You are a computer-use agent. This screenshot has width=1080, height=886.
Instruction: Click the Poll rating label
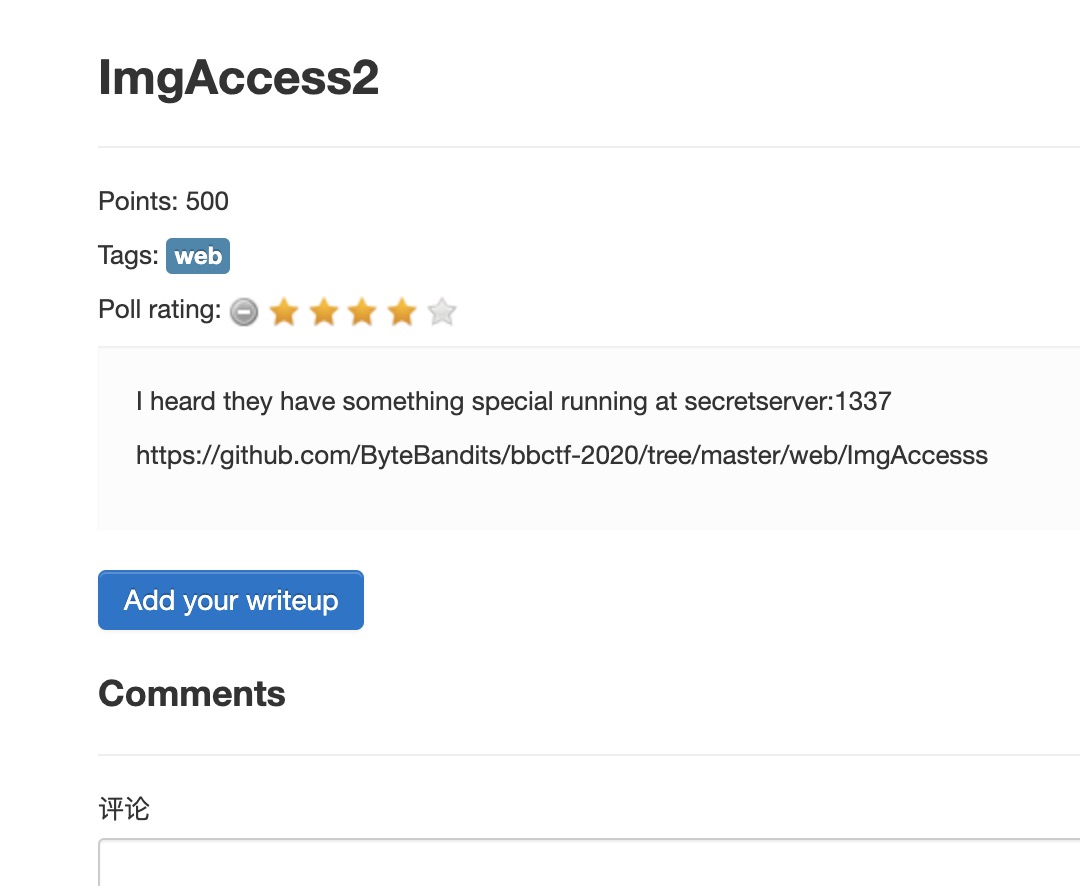(x=159, y=310)
